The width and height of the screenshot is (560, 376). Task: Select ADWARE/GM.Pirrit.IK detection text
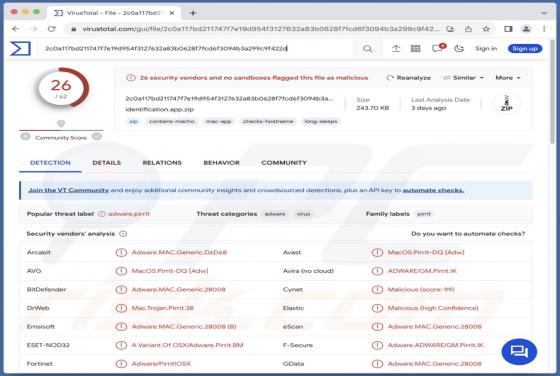click(x=422, y=271)
